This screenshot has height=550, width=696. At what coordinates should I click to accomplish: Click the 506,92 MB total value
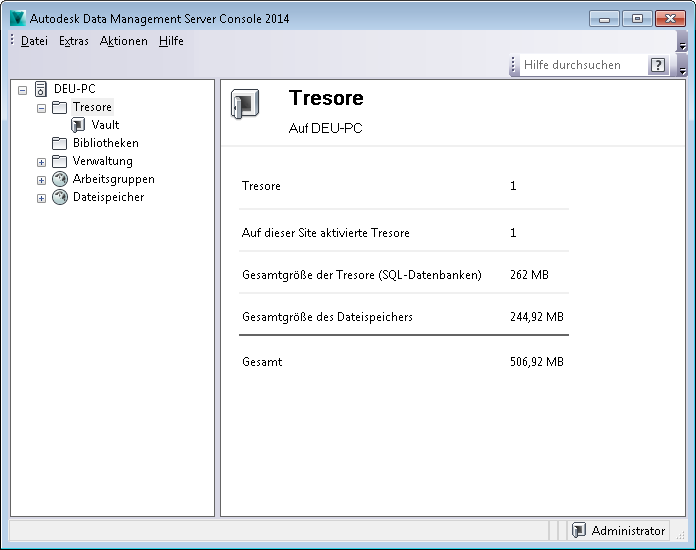(537, 362)
